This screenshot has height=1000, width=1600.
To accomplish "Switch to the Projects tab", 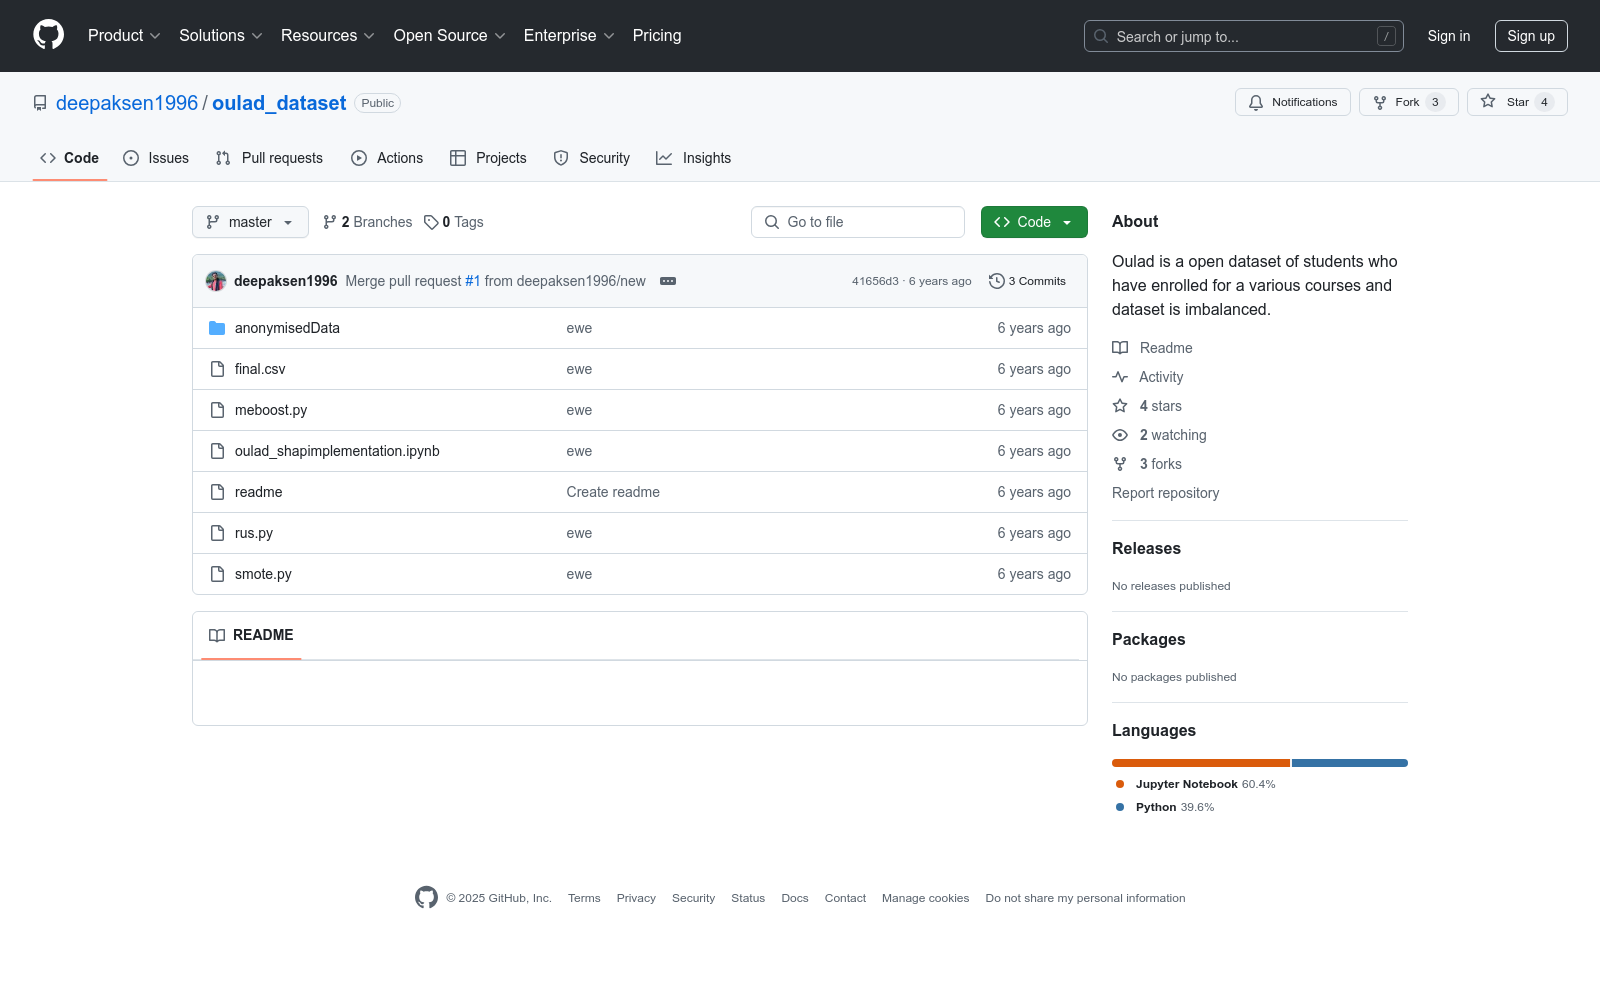I will pos(488,158).
